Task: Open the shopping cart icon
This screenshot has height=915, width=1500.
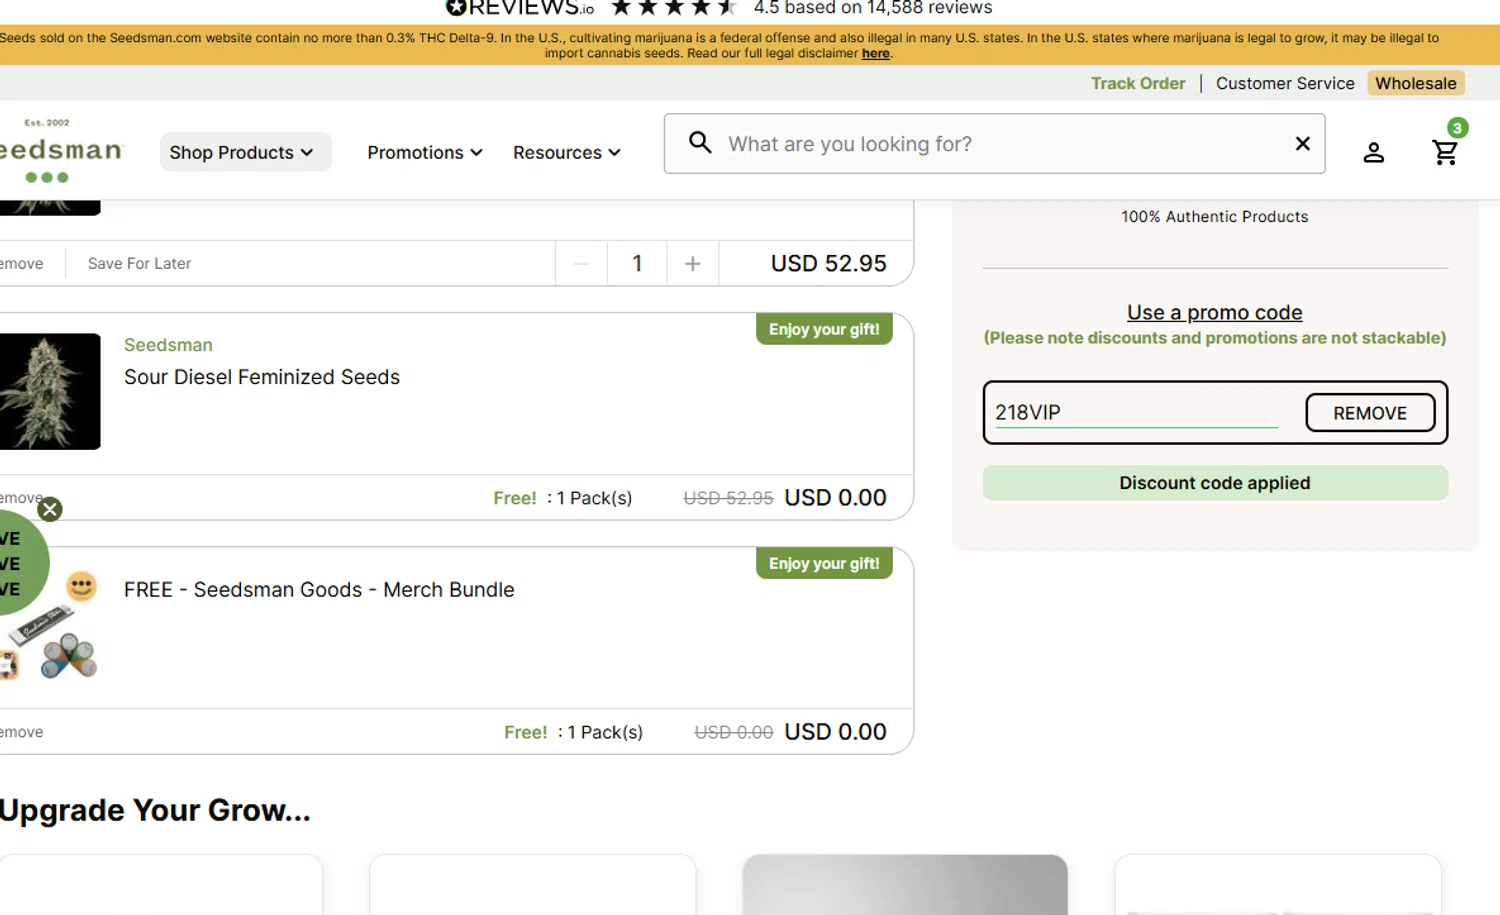Action: click(1444, 152)
